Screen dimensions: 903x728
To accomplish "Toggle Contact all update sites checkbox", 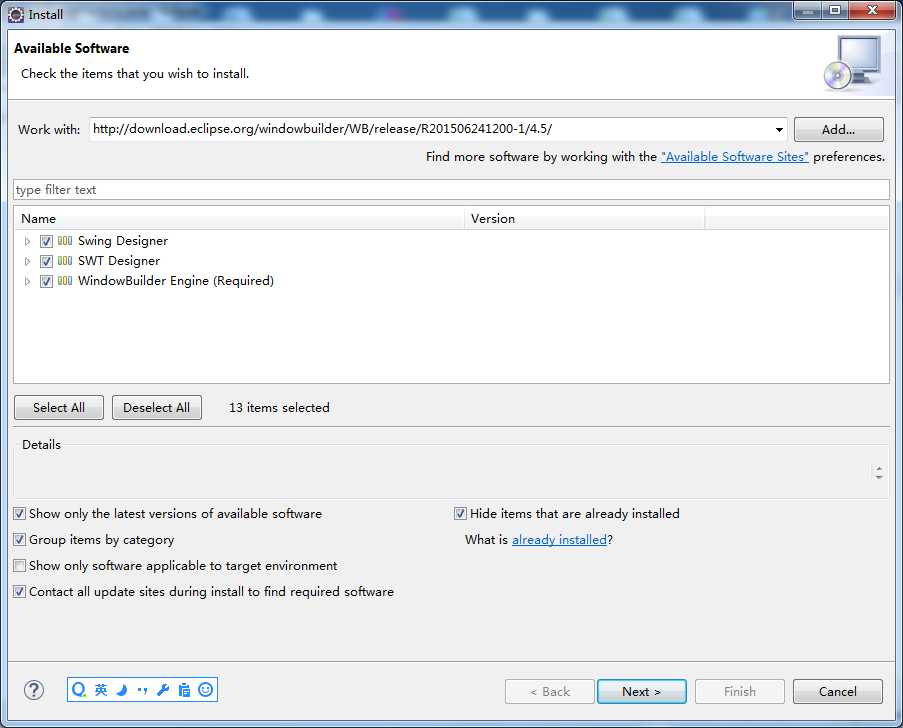I will pos(20,592).
